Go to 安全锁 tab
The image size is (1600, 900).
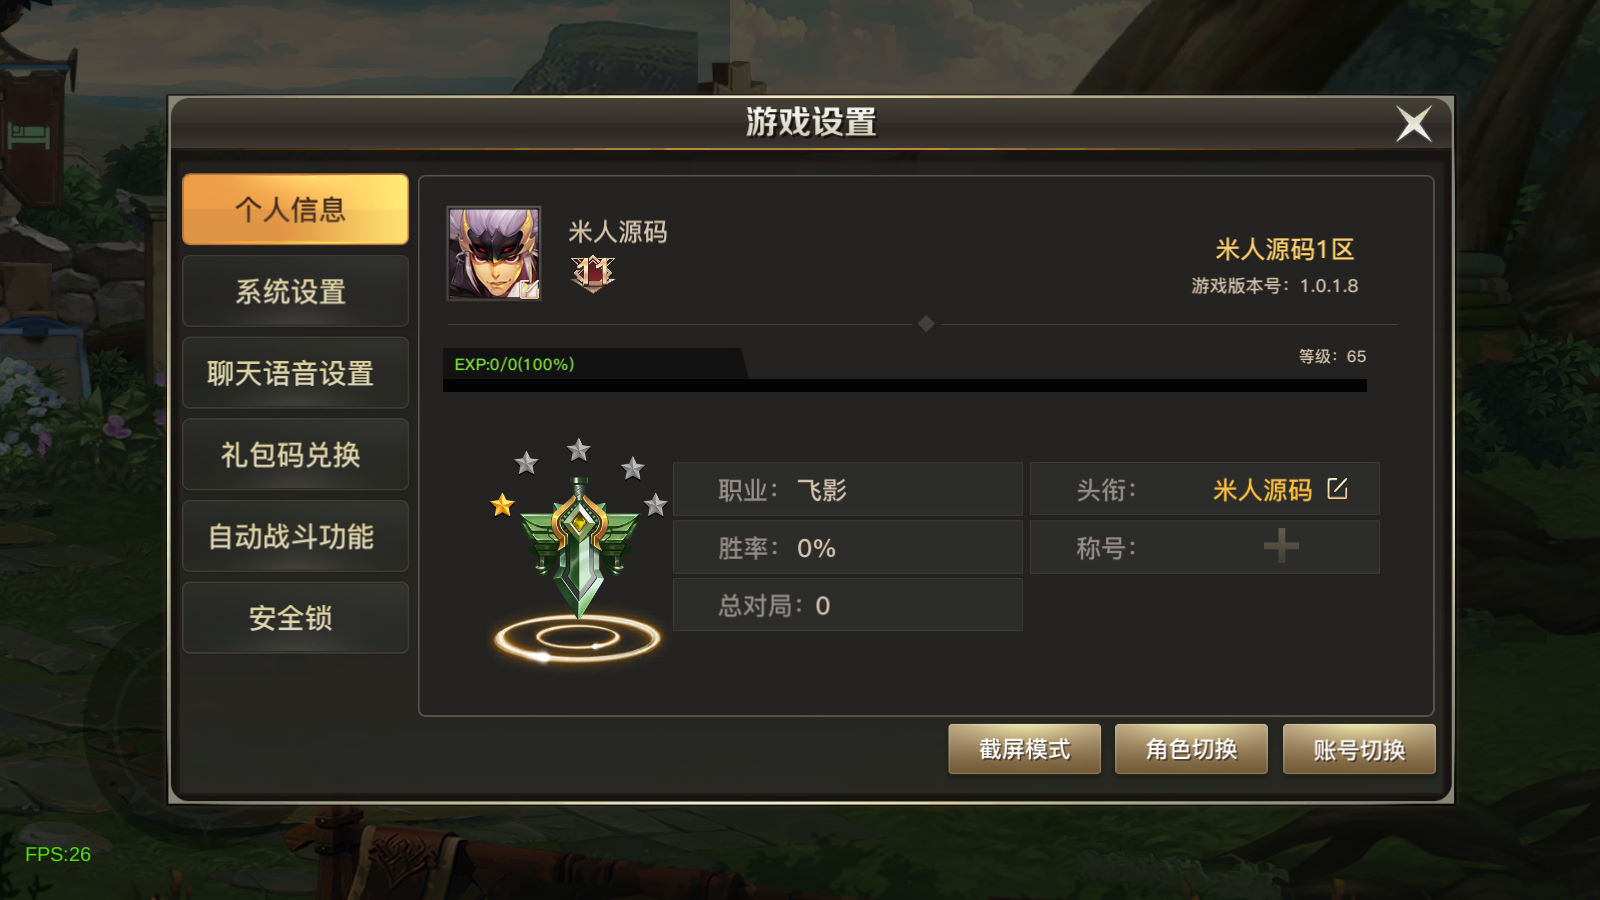tap(295, 618)
